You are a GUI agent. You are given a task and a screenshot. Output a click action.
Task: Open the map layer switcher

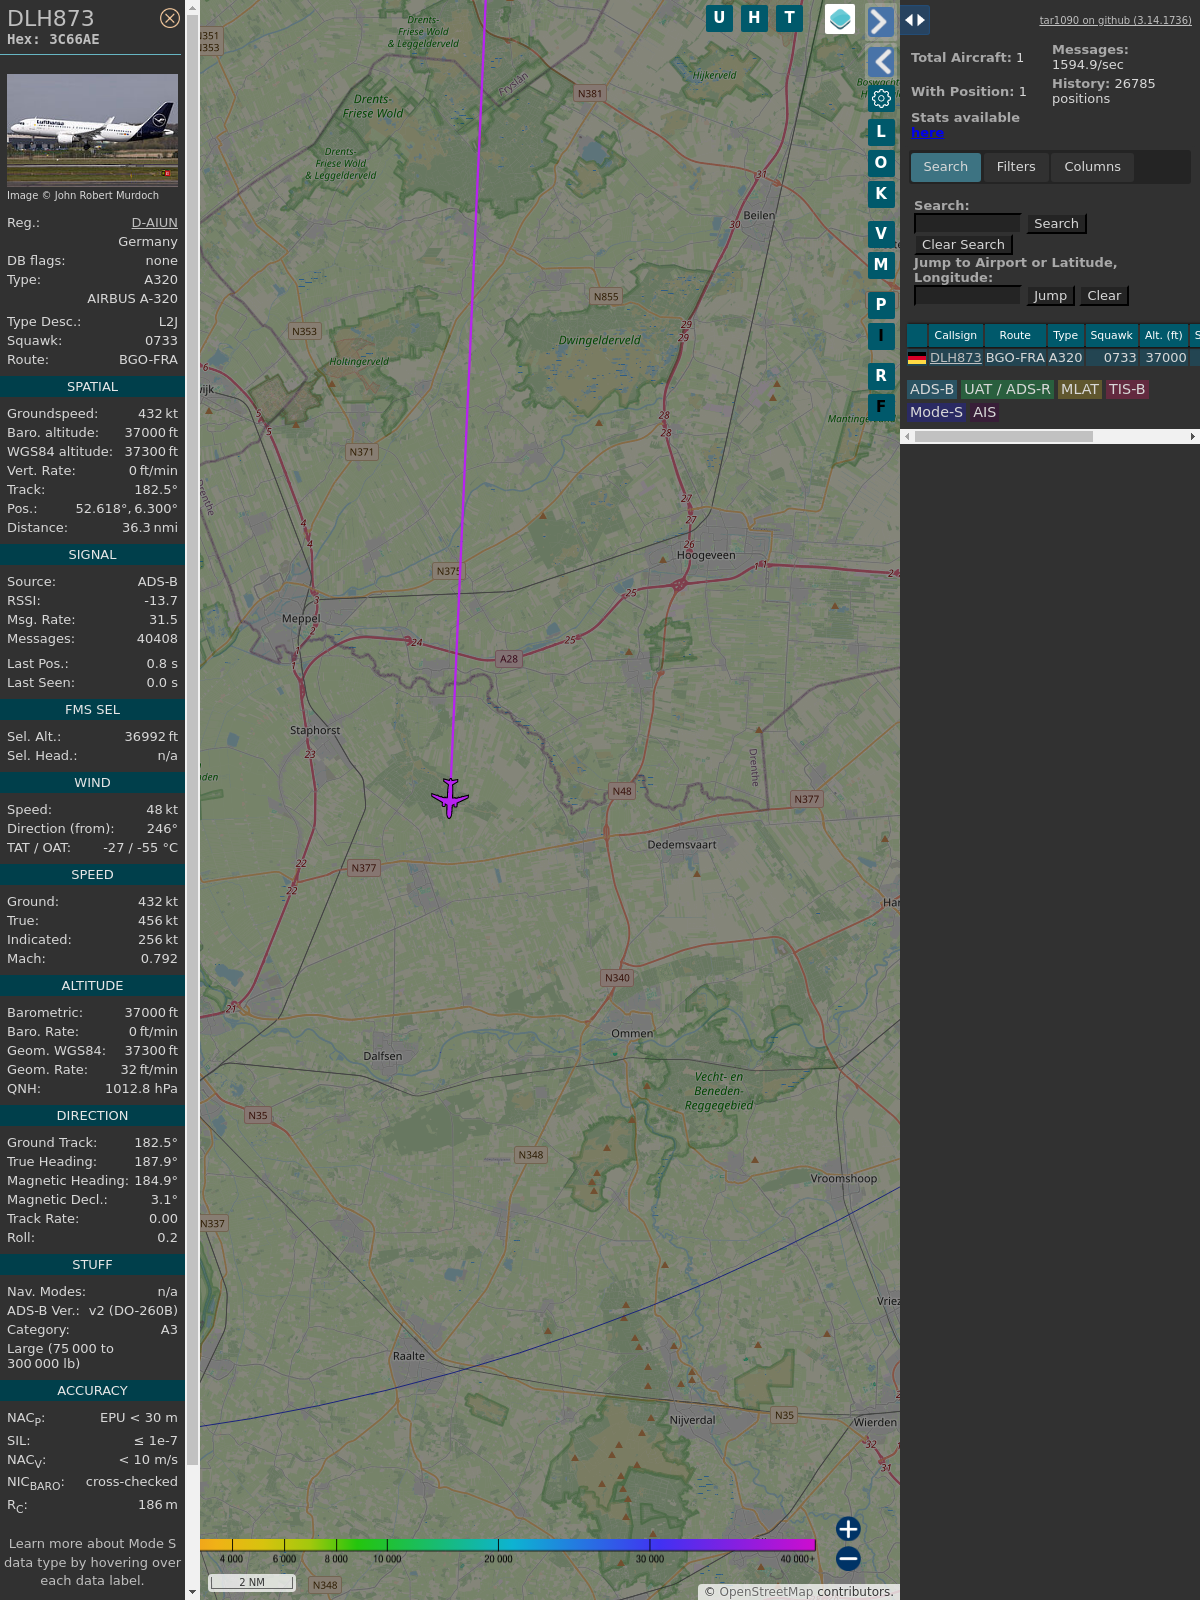[x=840, y=19]
